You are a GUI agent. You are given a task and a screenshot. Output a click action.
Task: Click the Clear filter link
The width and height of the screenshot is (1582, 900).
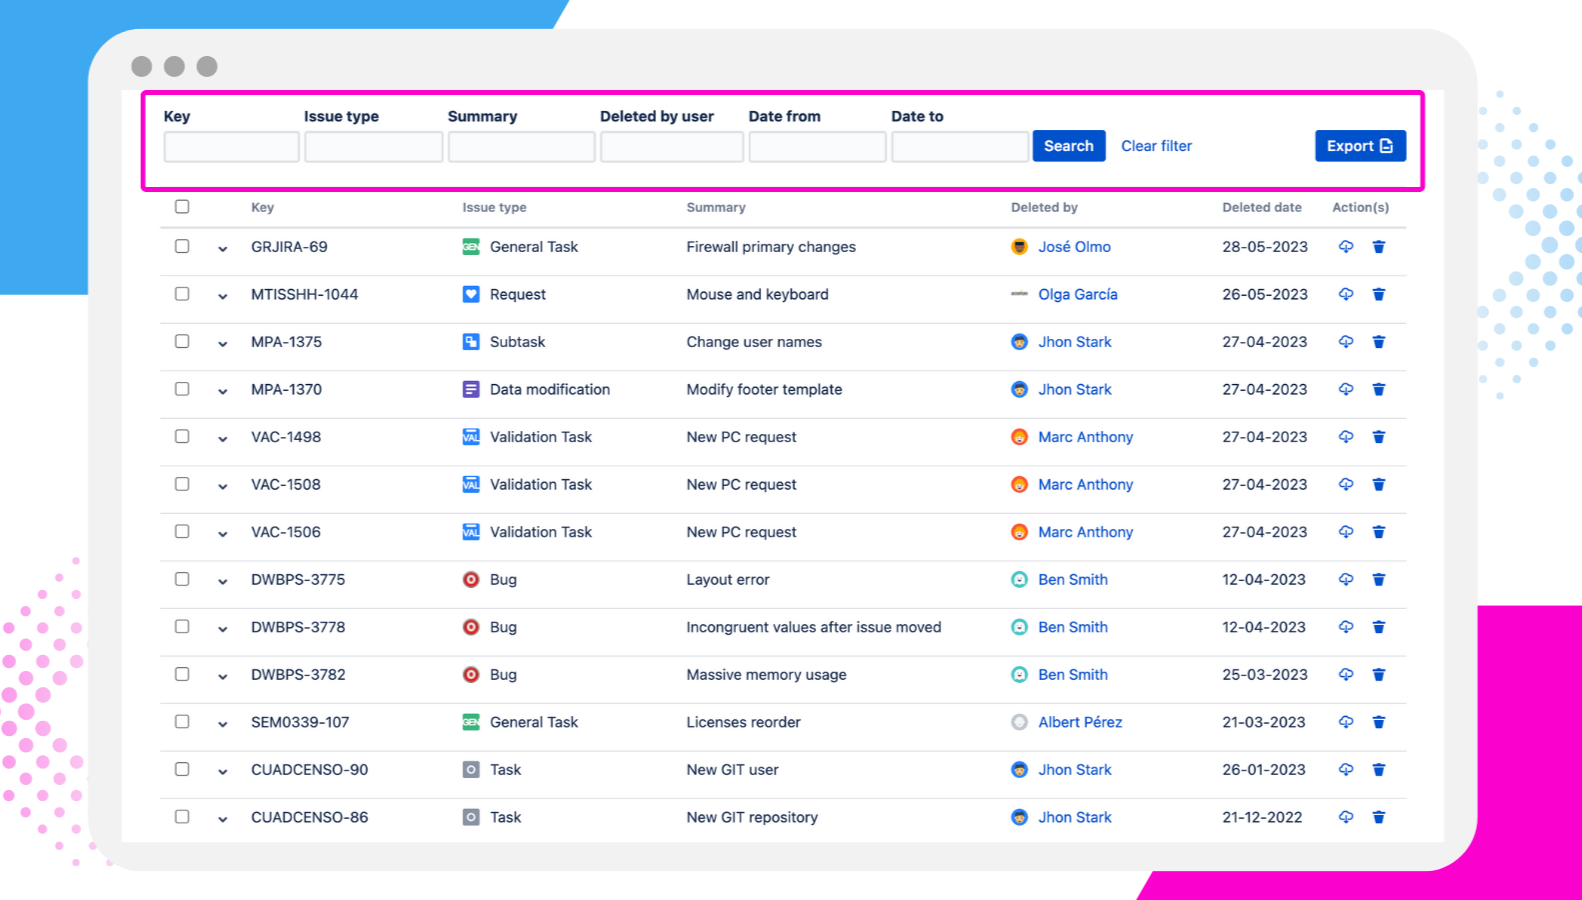click(x=1156, y=146)
